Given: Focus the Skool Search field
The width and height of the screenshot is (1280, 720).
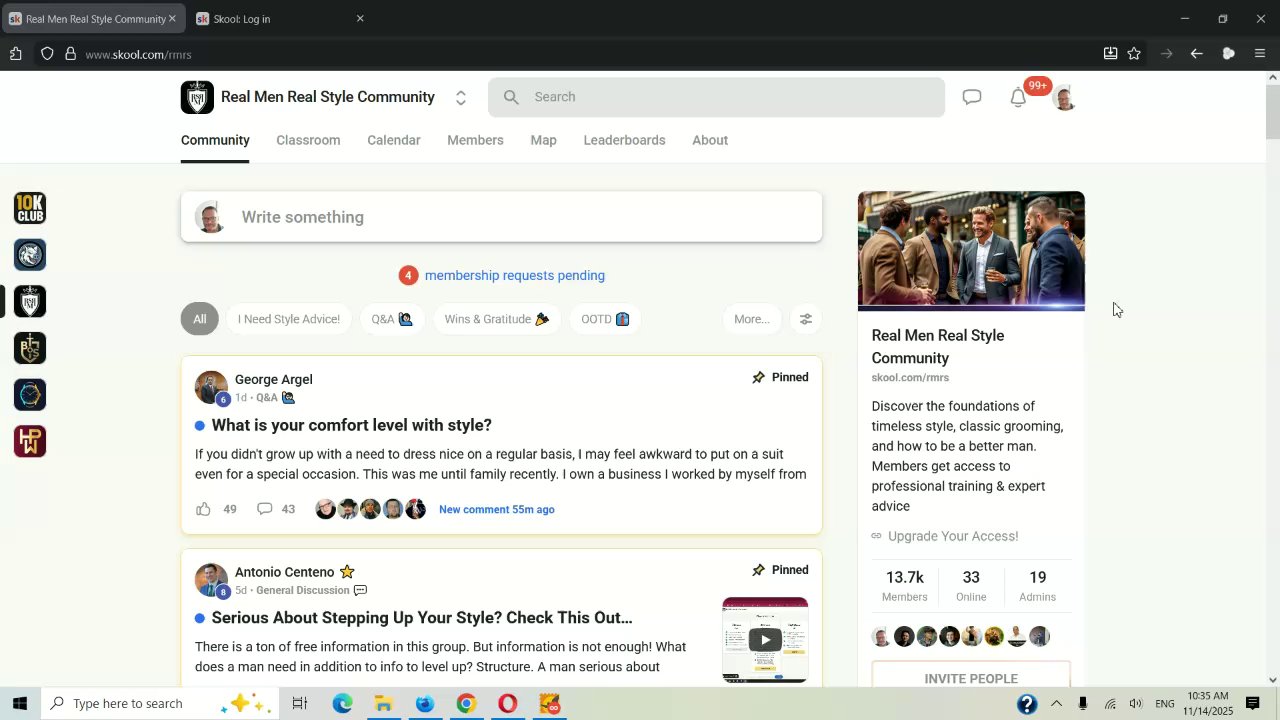Looking at the screenshot, I should click(716, 97).
